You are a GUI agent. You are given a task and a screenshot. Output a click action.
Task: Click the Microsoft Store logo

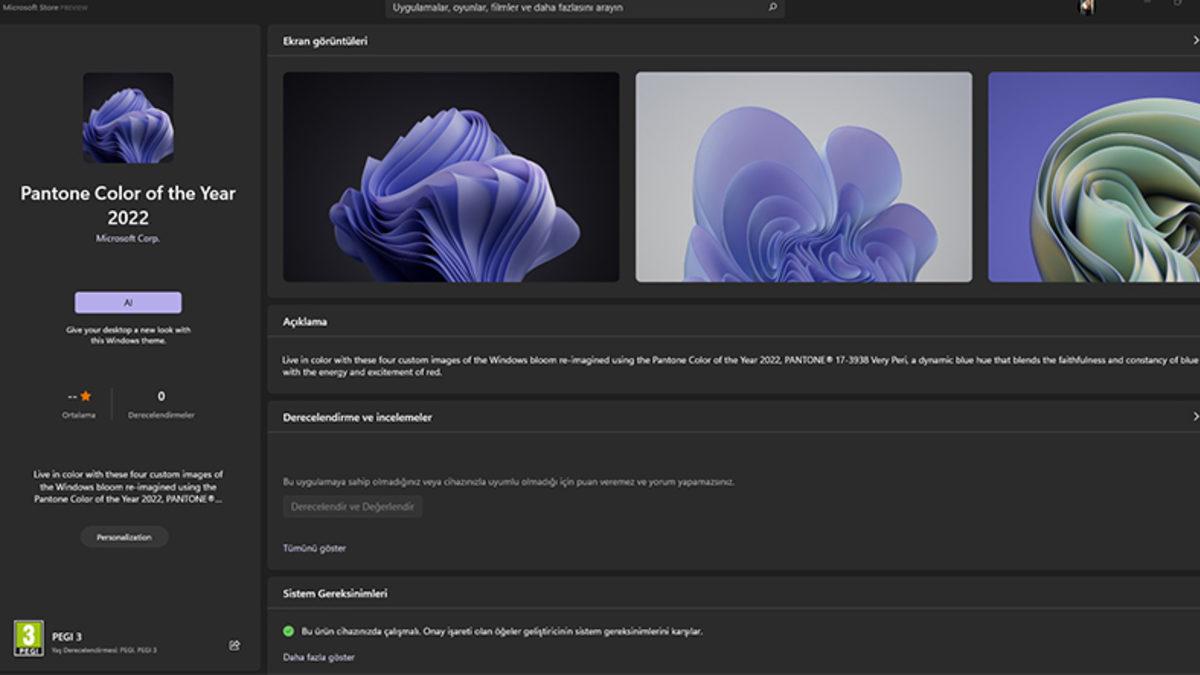pos(32,7)
